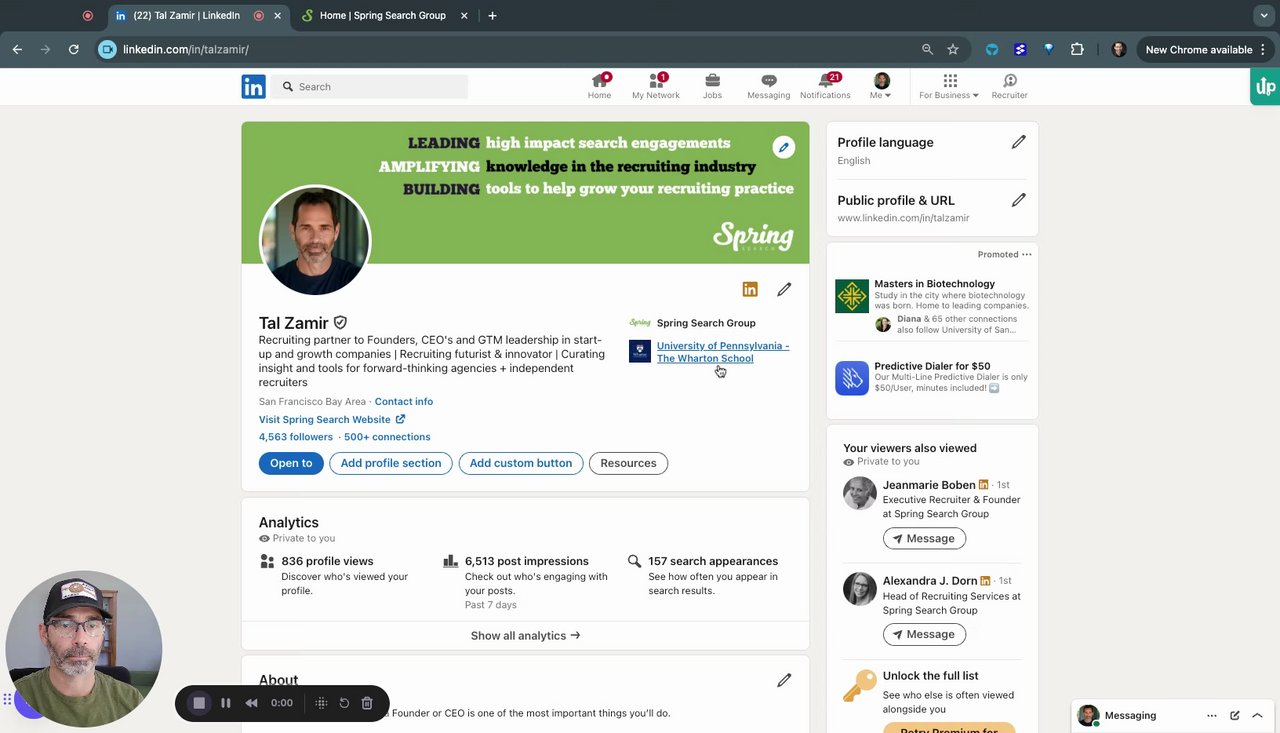
Task: Pause the screen recording
Action: 226,703
